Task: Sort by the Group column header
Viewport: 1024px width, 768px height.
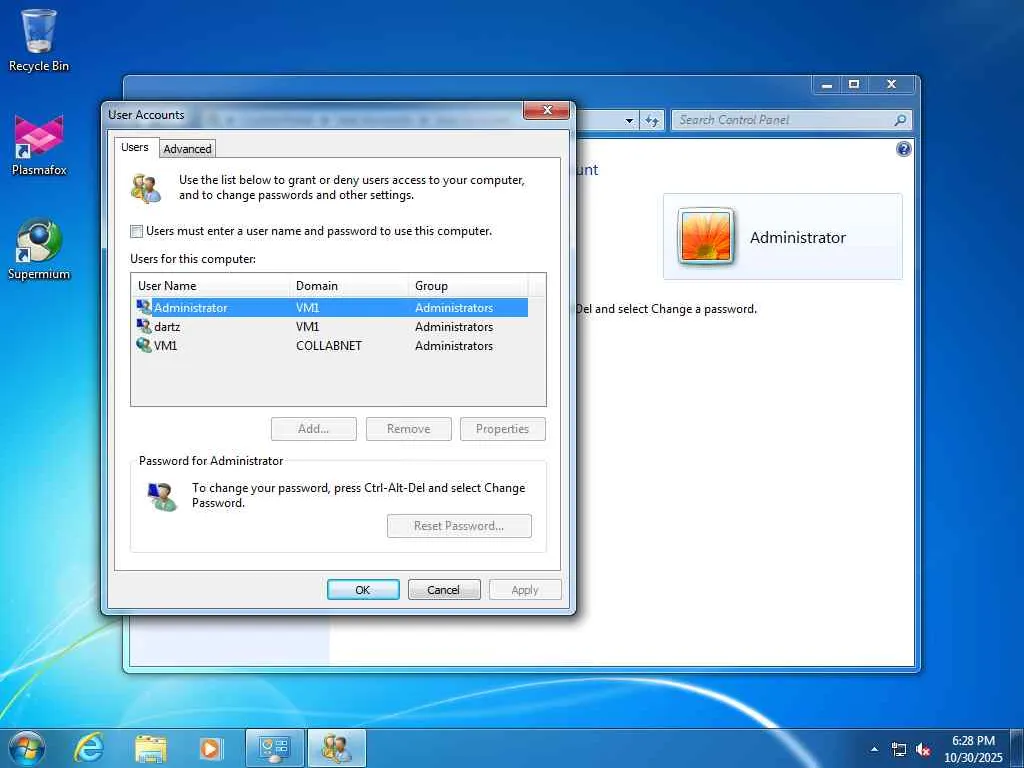Action: pyautogui.click(x=468, y=285)
